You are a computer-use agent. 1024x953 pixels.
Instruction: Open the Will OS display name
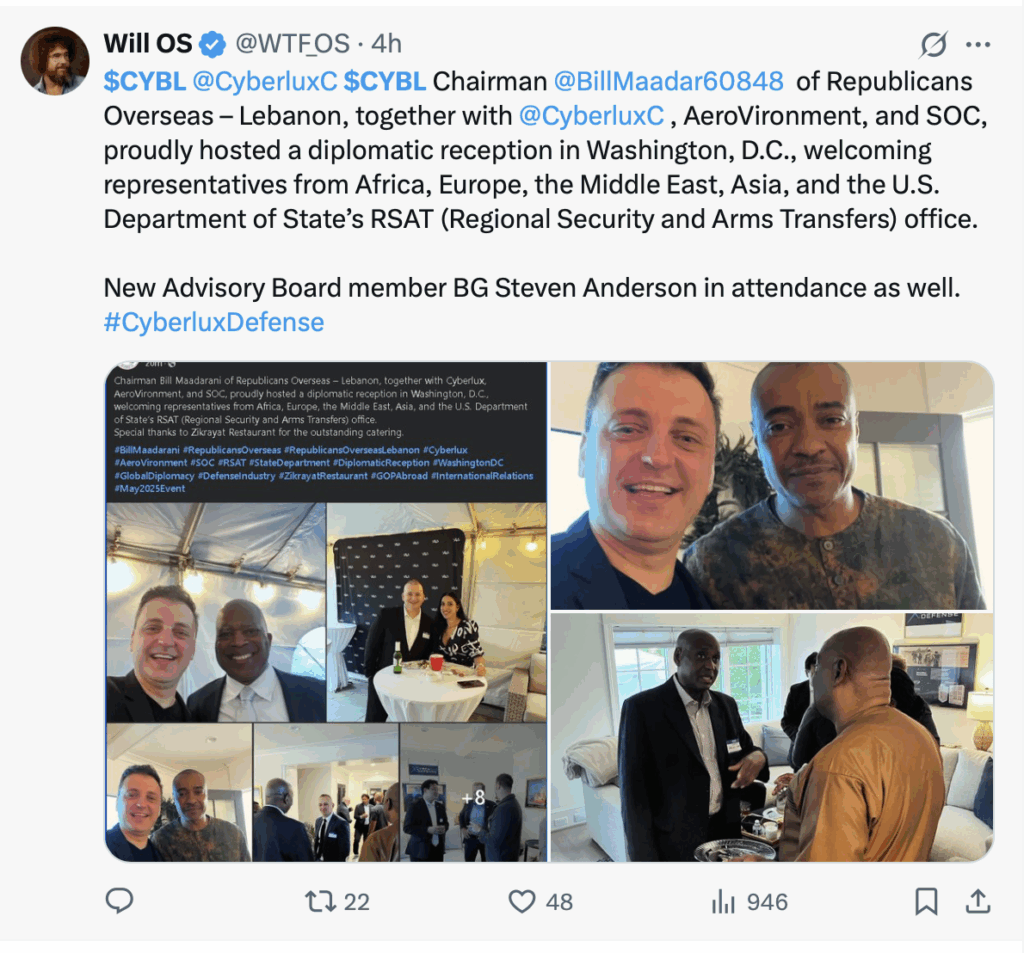point(148,44)
